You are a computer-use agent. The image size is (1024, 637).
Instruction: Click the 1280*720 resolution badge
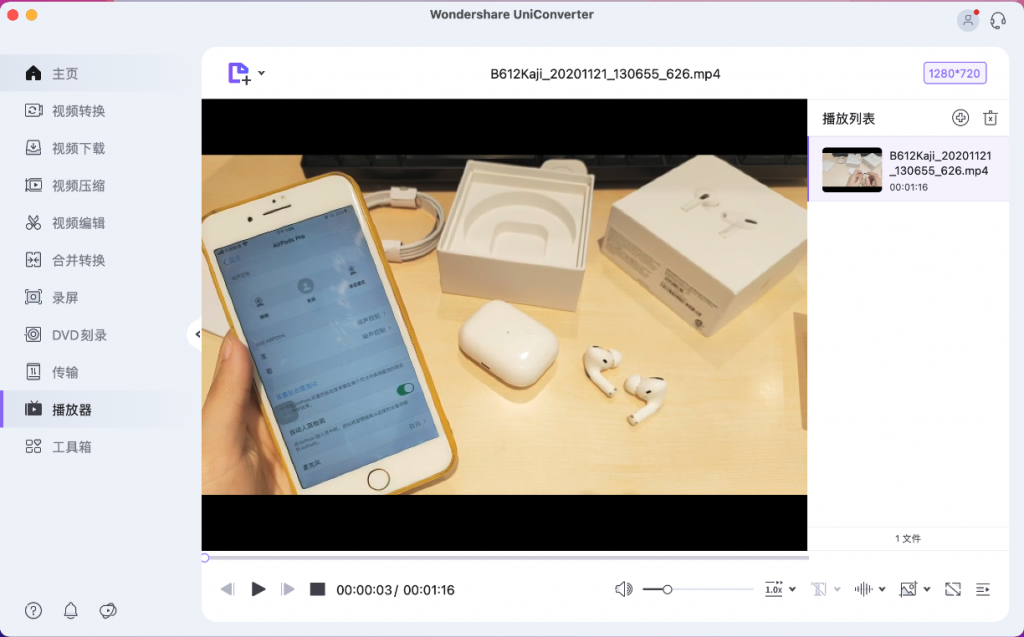(954, 72)
